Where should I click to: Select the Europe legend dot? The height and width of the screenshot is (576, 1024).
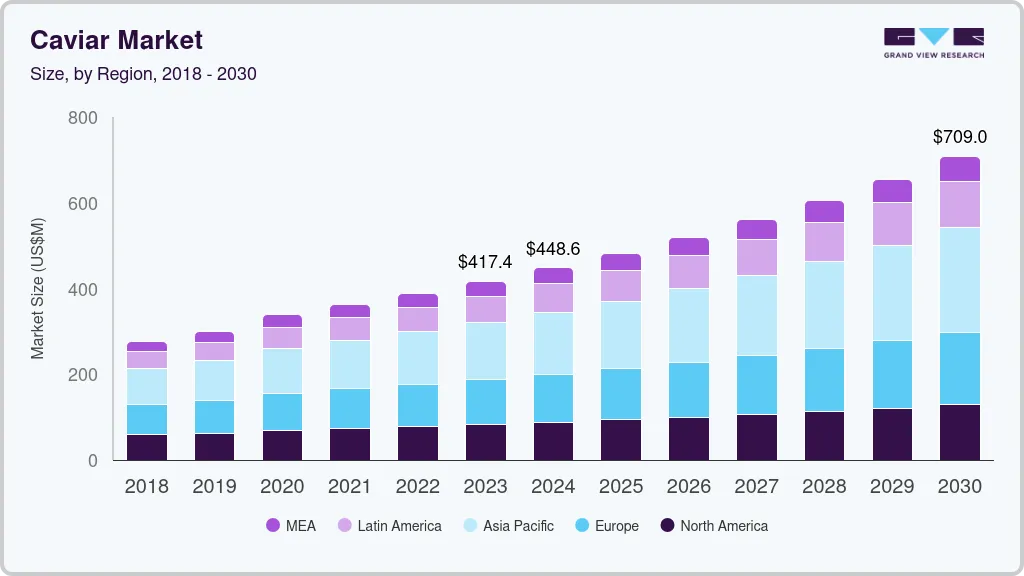tap(580, 525)
